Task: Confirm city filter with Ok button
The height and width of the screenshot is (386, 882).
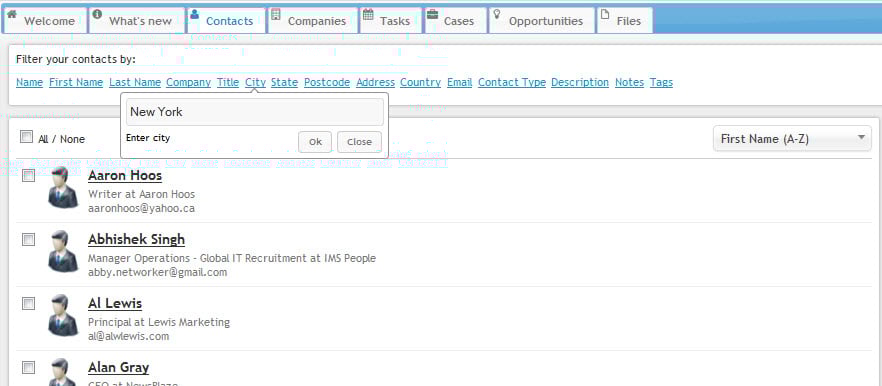Action: 315,142
